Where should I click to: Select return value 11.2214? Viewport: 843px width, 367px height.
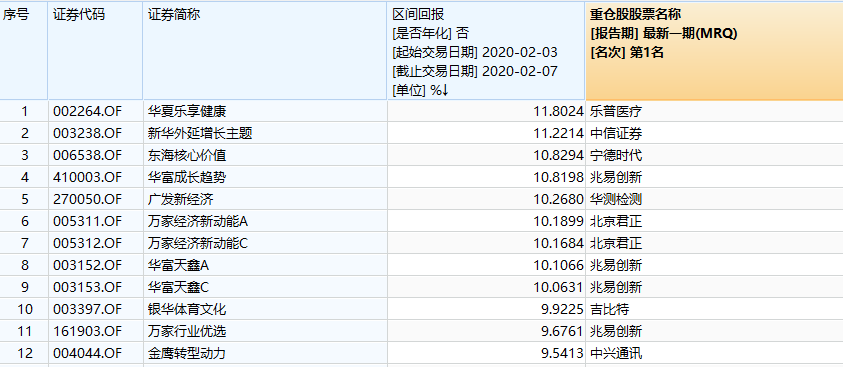pos(559,134)
